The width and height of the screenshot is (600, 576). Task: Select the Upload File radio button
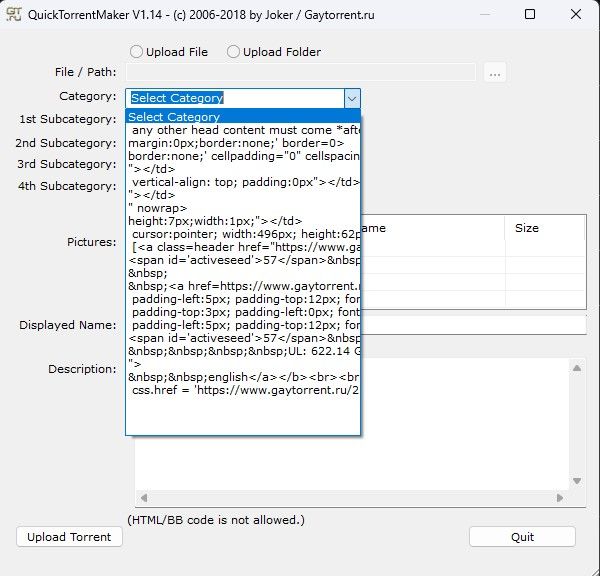[136, 52]
